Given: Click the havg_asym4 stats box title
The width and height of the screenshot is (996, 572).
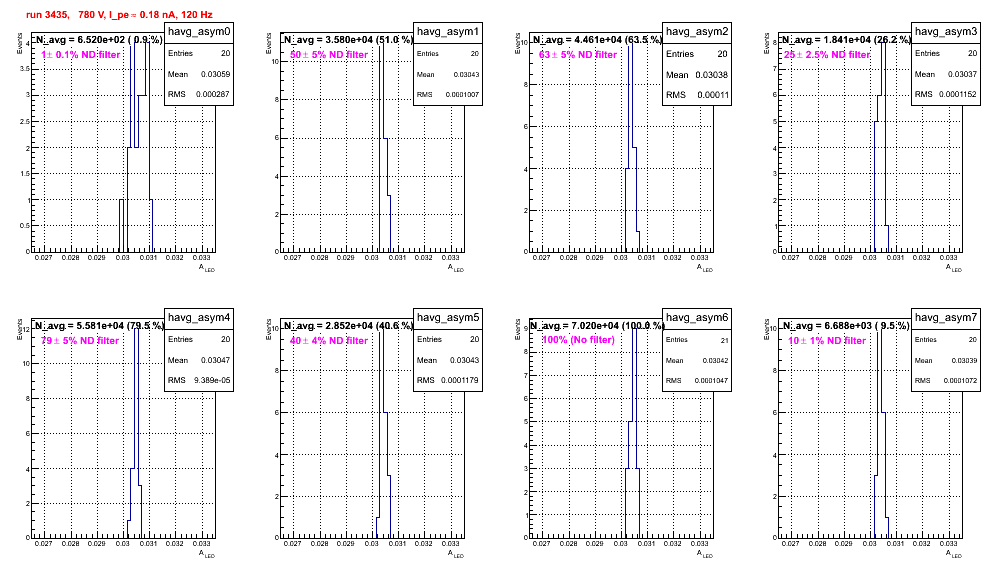Looking at the screenshot, I should click(x=199, y=318).
